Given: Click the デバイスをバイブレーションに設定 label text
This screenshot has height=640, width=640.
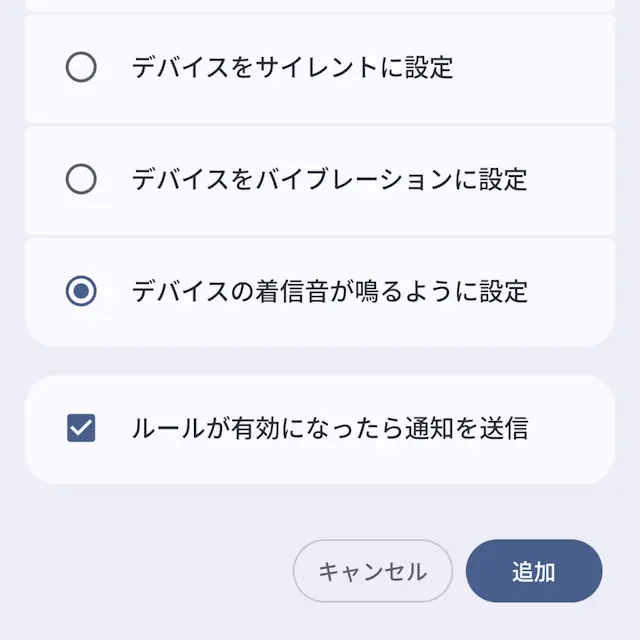Looking at the screenshot, I should [329, 180].
